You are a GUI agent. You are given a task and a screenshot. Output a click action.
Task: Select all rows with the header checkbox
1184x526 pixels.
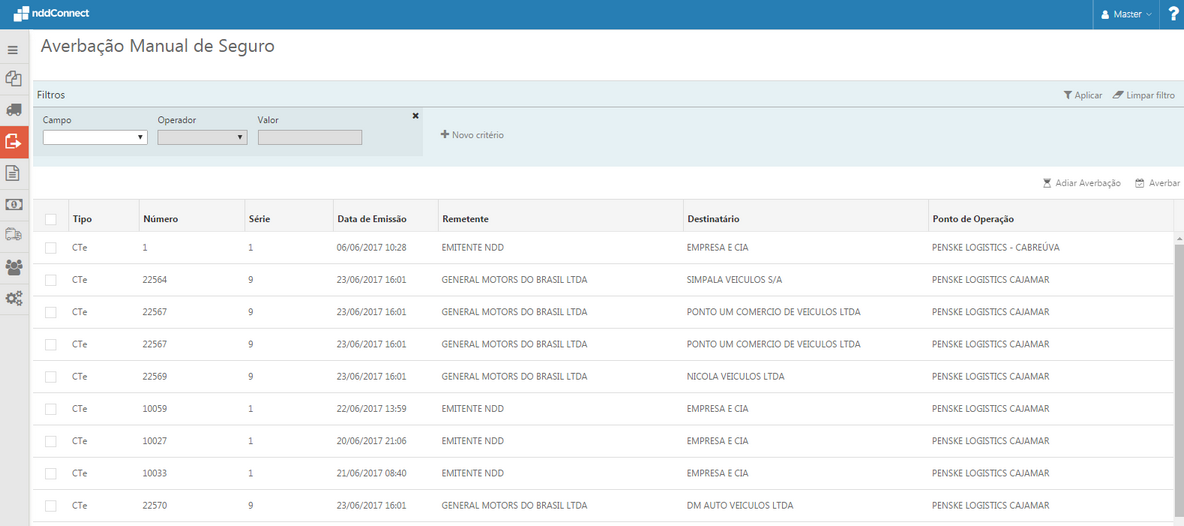pyautogui.click(x=51, y=219)
